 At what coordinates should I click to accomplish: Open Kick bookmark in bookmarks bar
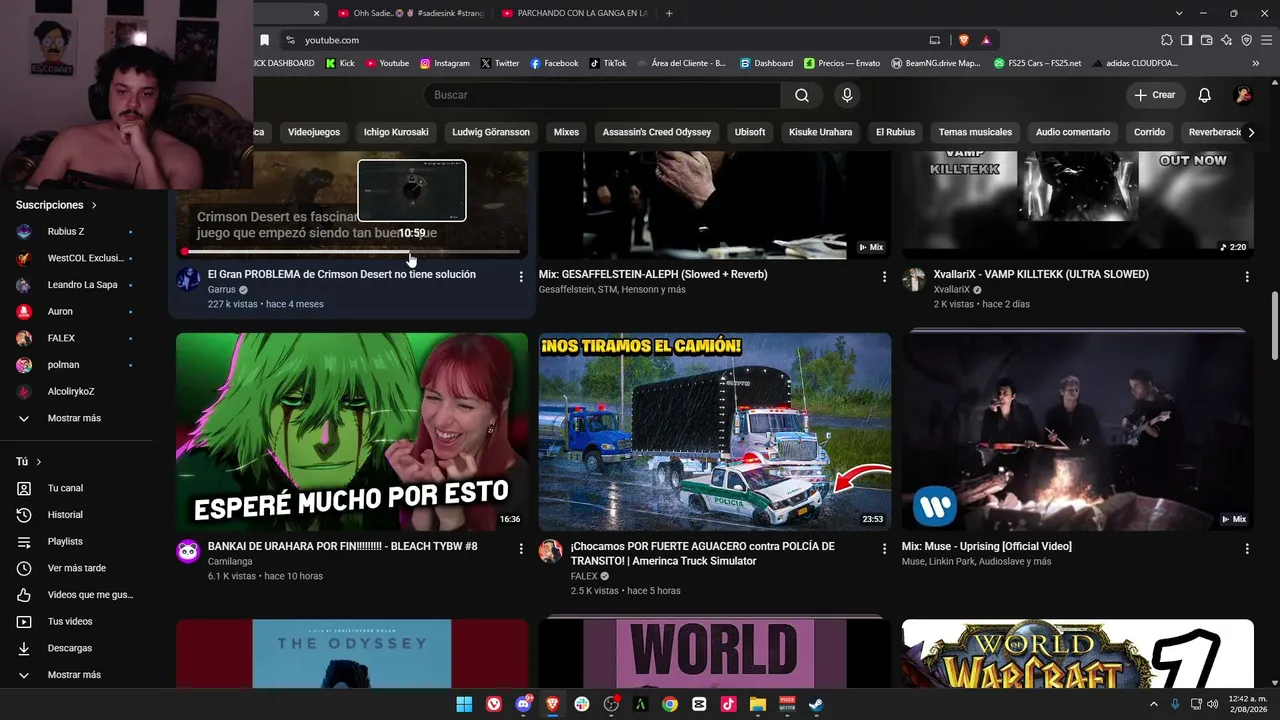[x=340, y=63]
